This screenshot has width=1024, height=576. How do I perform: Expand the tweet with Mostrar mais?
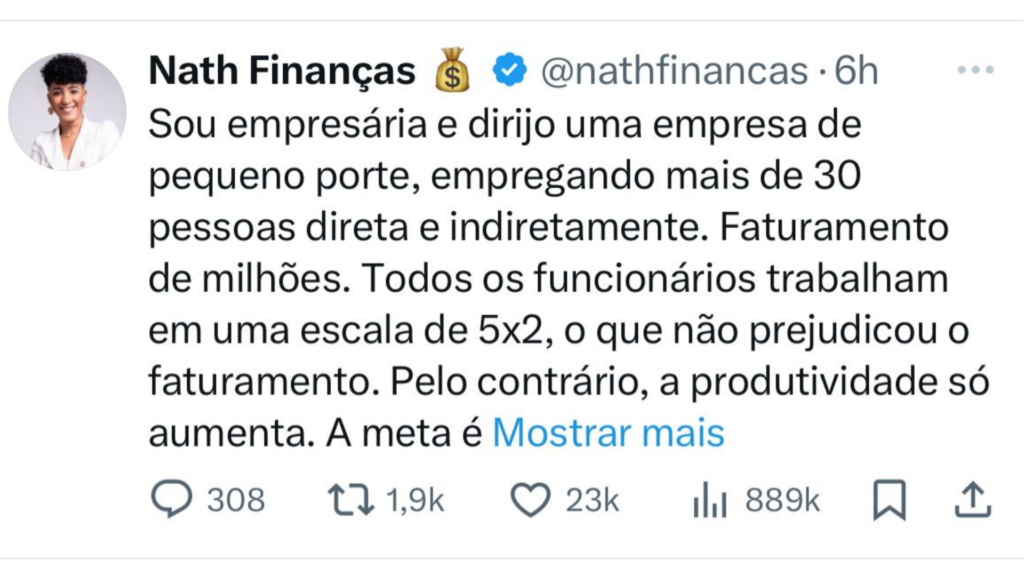pos(608,434)
